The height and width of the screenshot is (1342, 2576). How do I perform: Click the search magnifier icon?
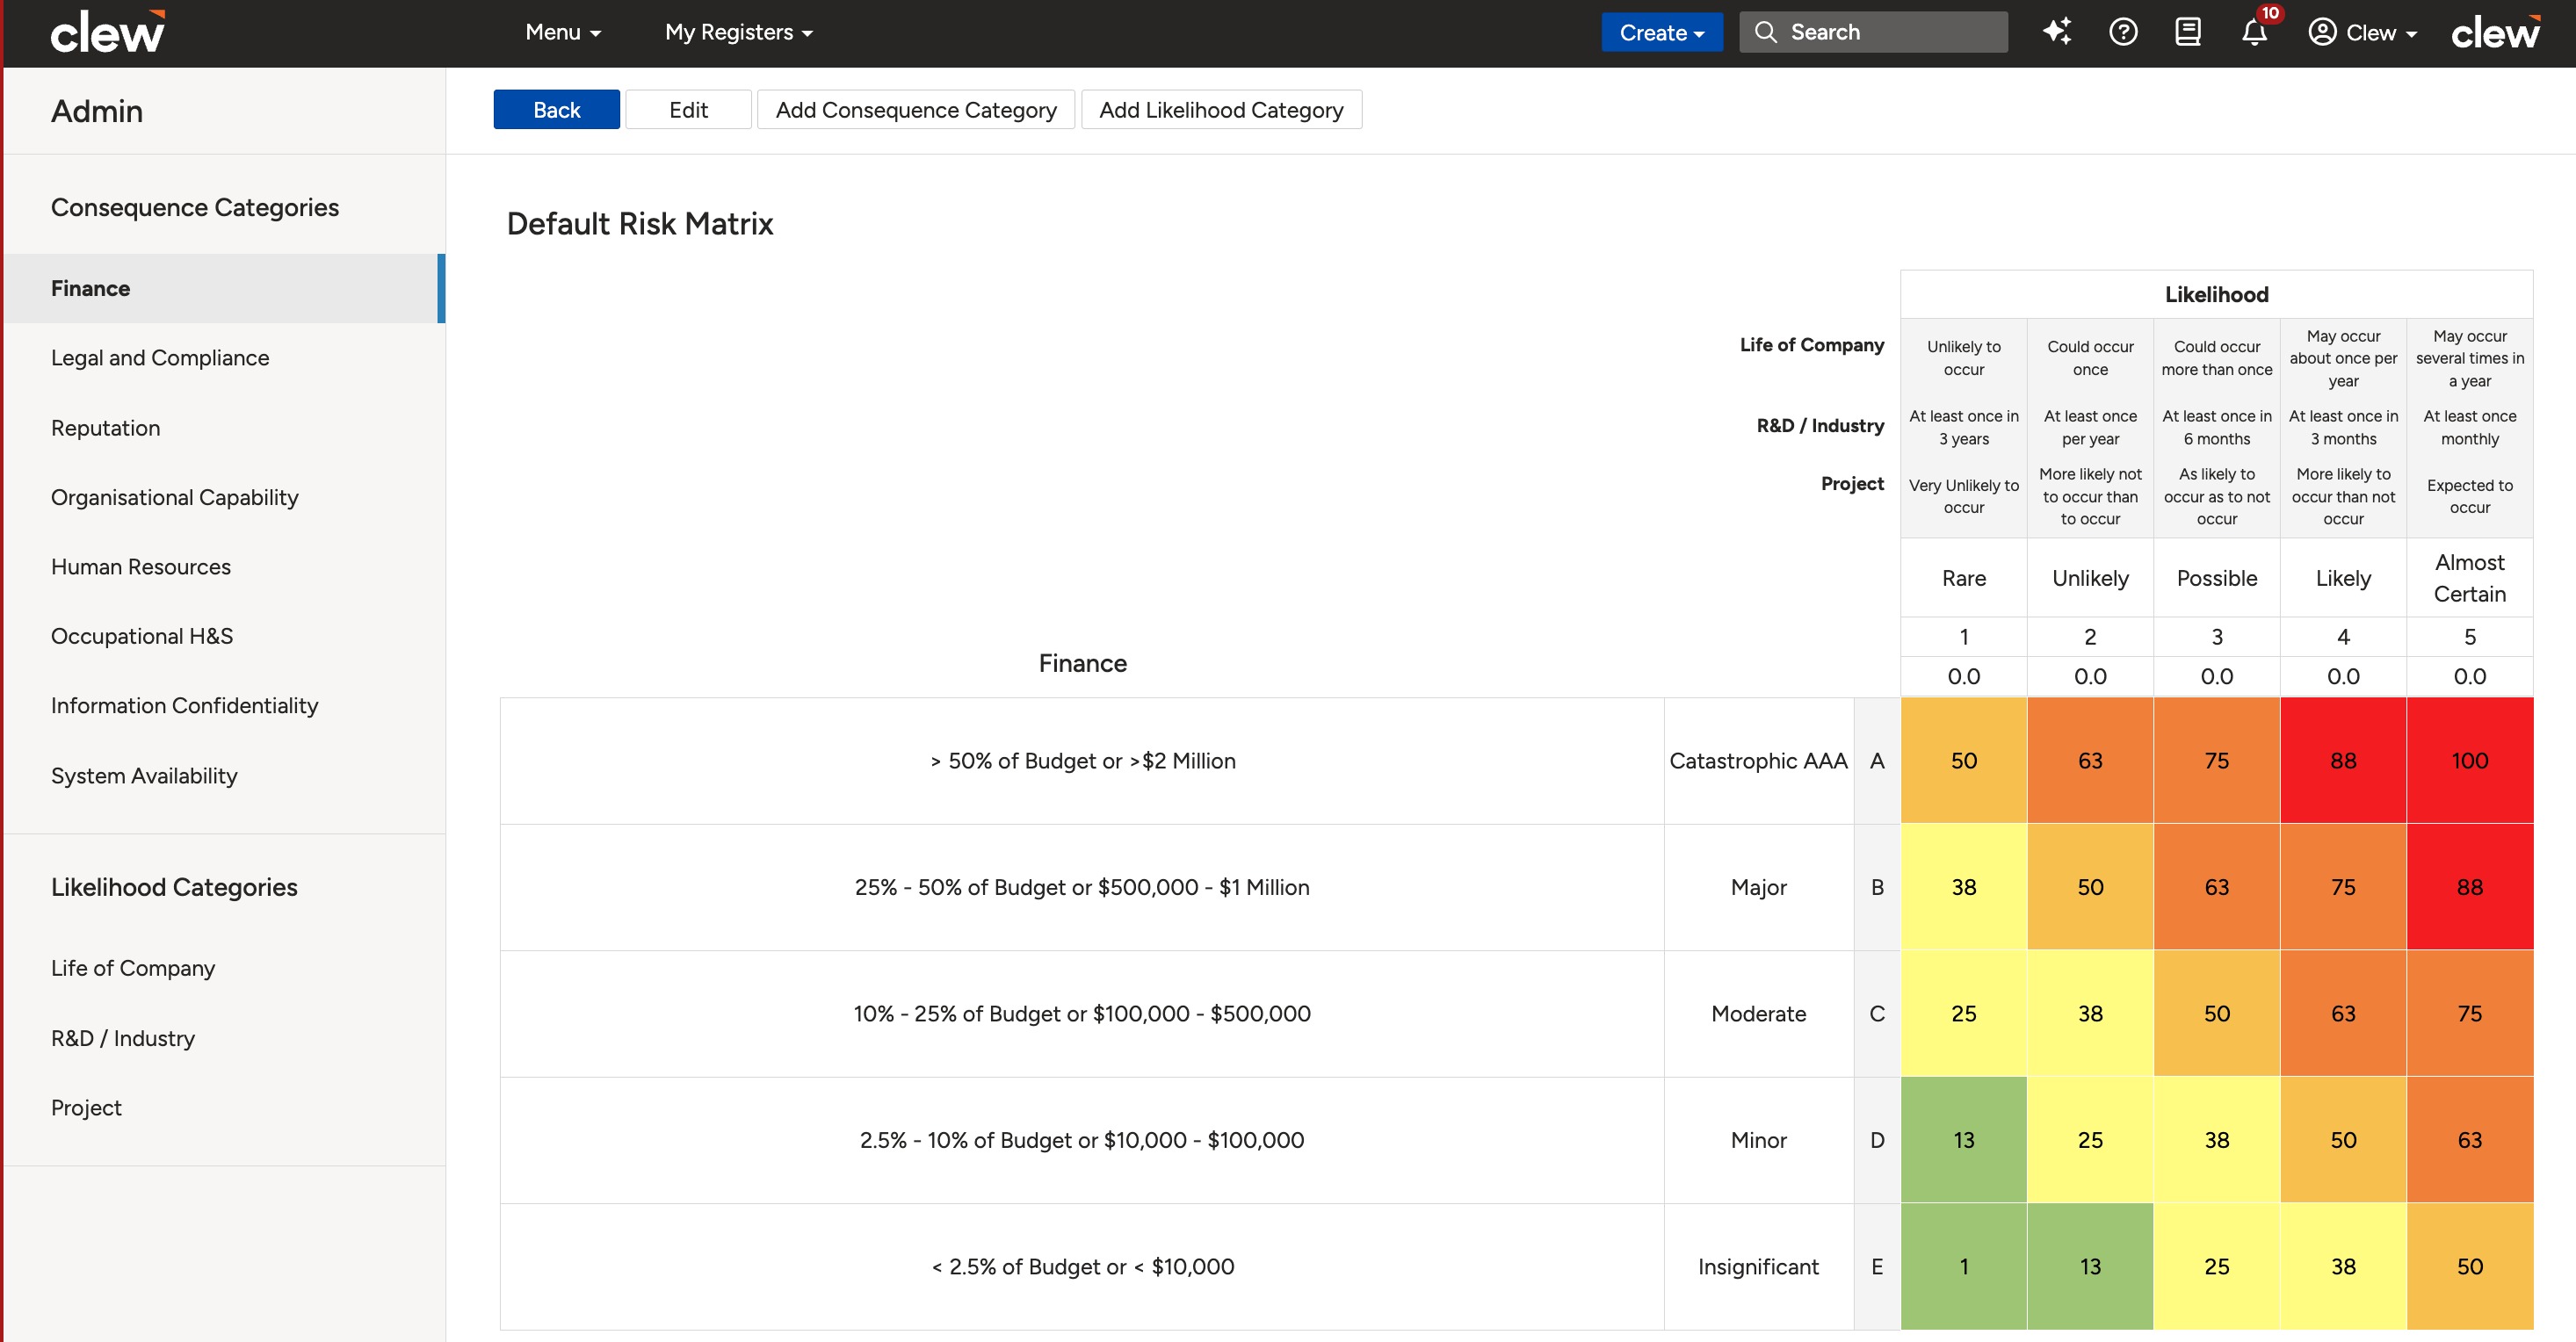1766,32
